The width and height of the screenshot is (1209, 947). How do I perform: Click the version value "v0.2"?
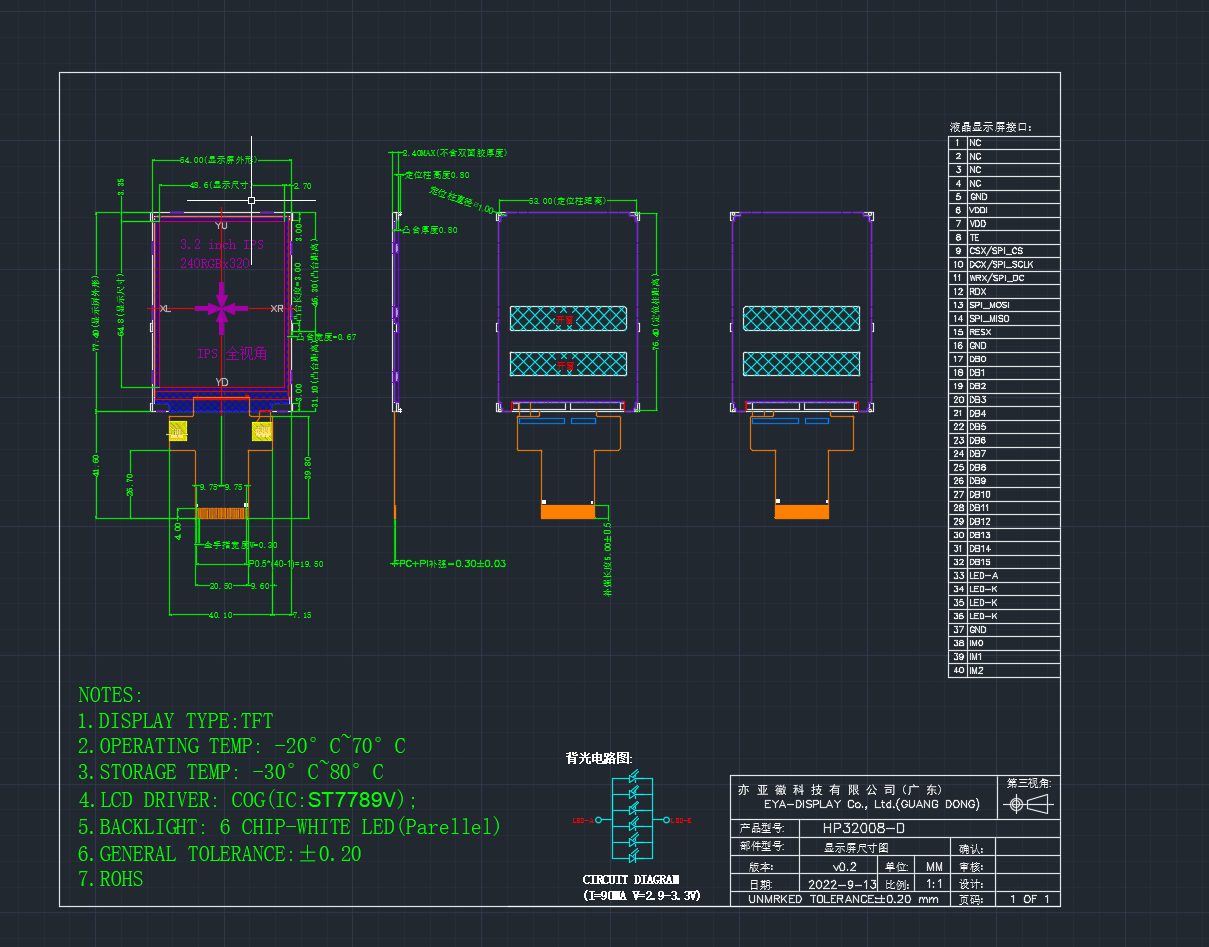pyautogui.click(x=845, y=867)
